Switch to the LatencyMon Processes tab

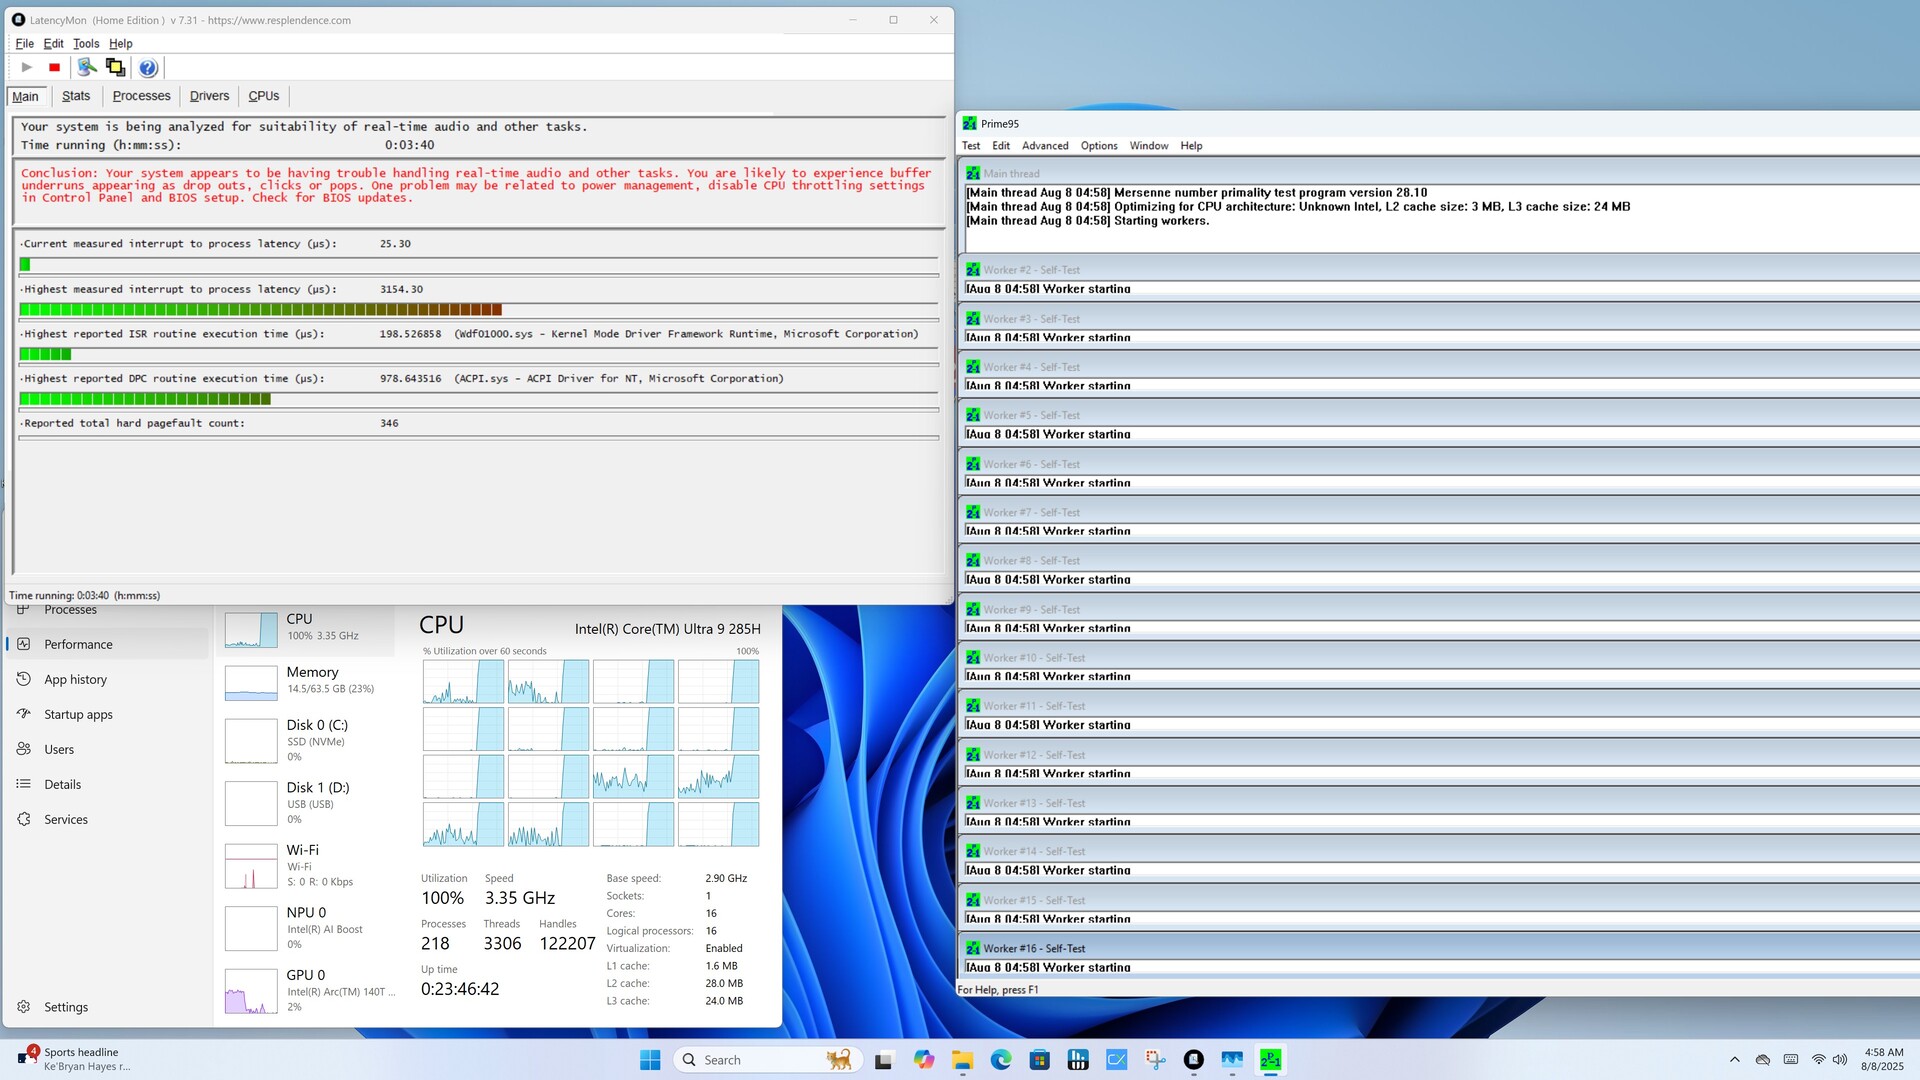tap(141, 96)
